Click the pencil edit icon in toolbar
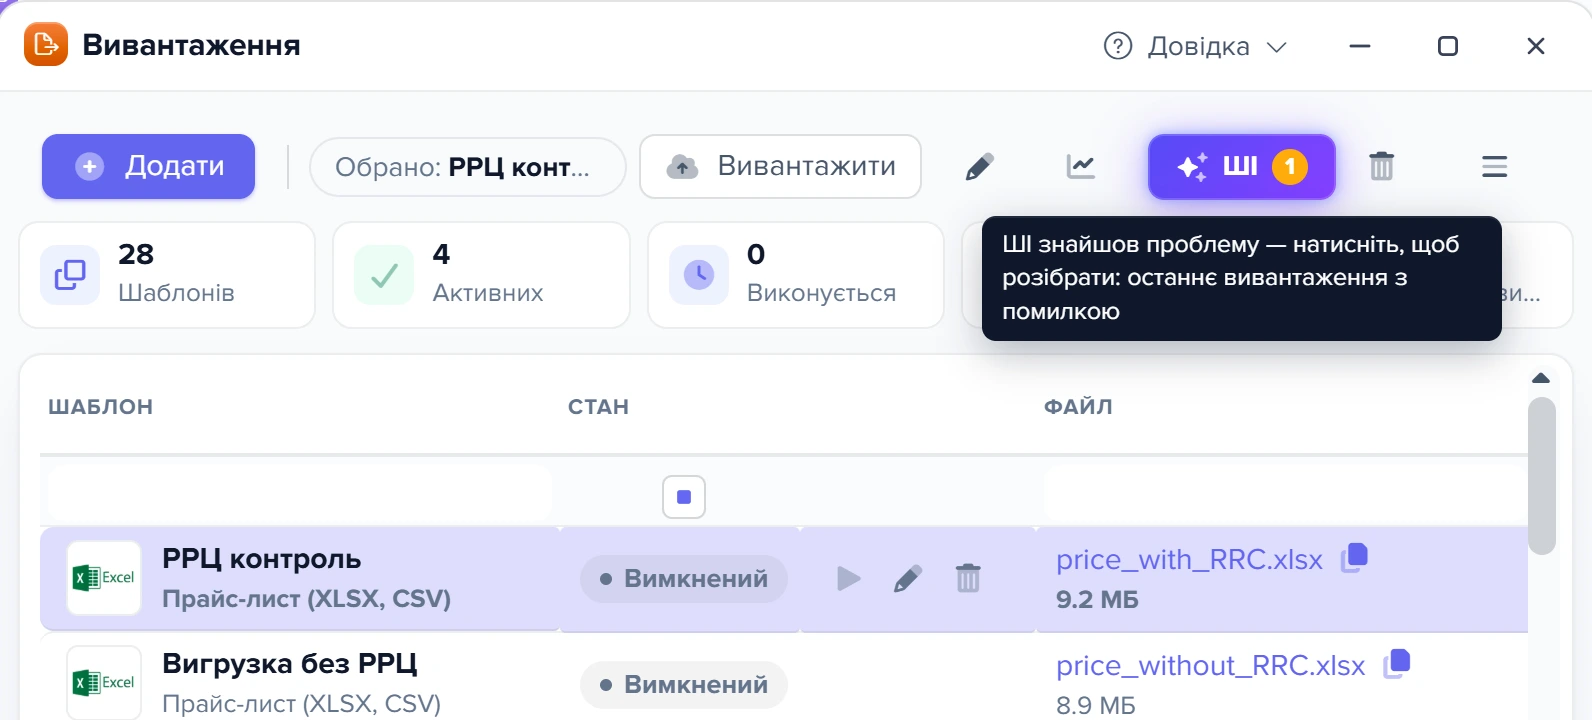The height and width of the screenshot is (720, 1592). [980, 167]
